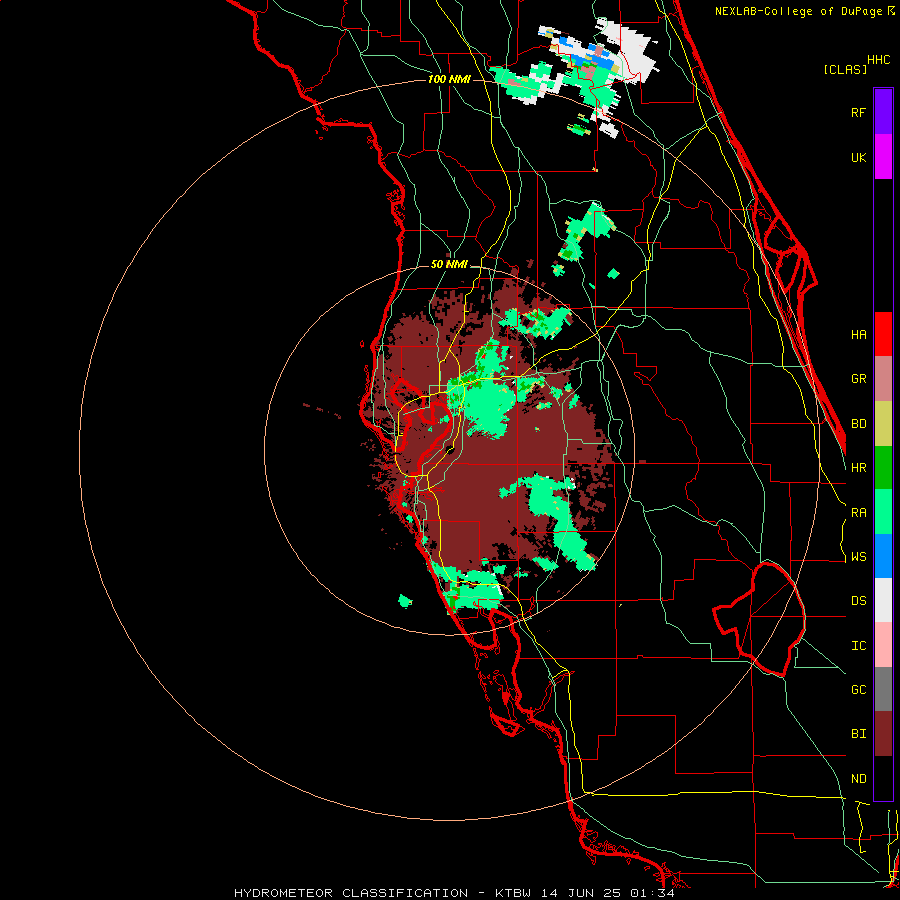Click the IC pink legend swatch
Viewport: 900px width, 900px height.
click(x=883, y=645)
